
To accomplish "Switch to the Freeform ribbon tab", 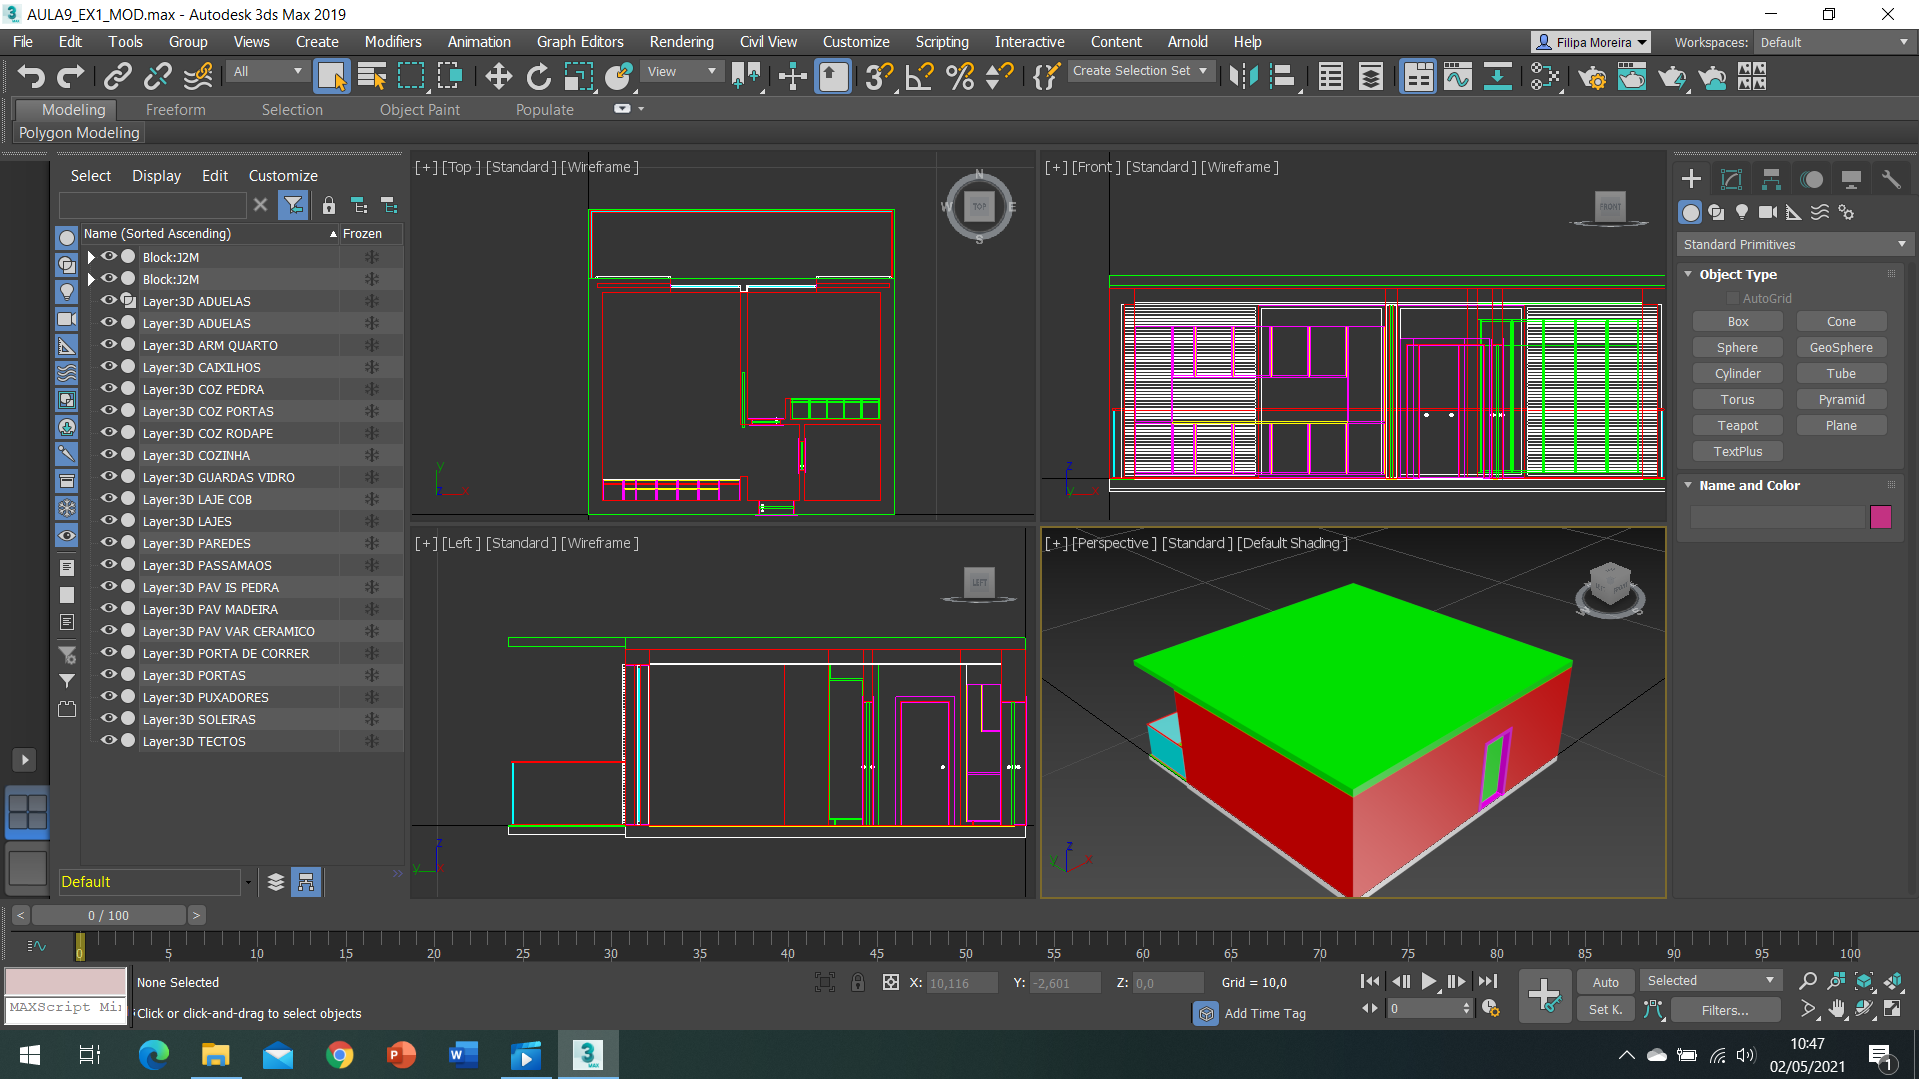I will (175, 110).
